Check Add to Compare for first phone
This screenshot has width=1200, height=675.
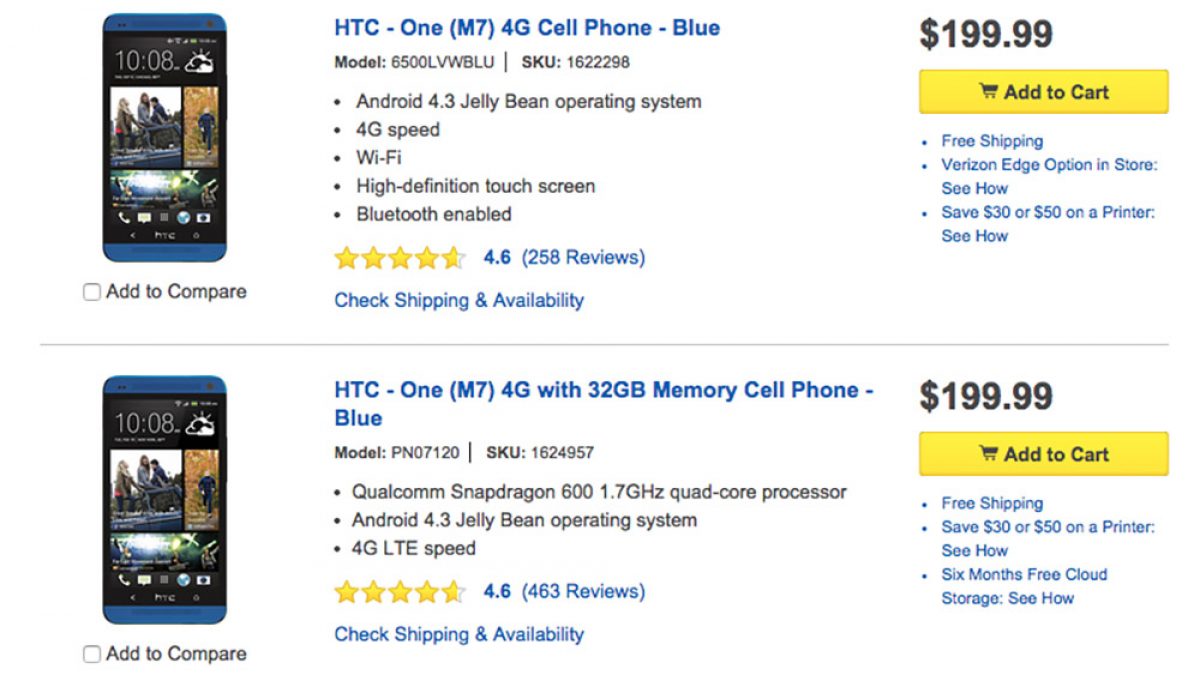[92, 292]
